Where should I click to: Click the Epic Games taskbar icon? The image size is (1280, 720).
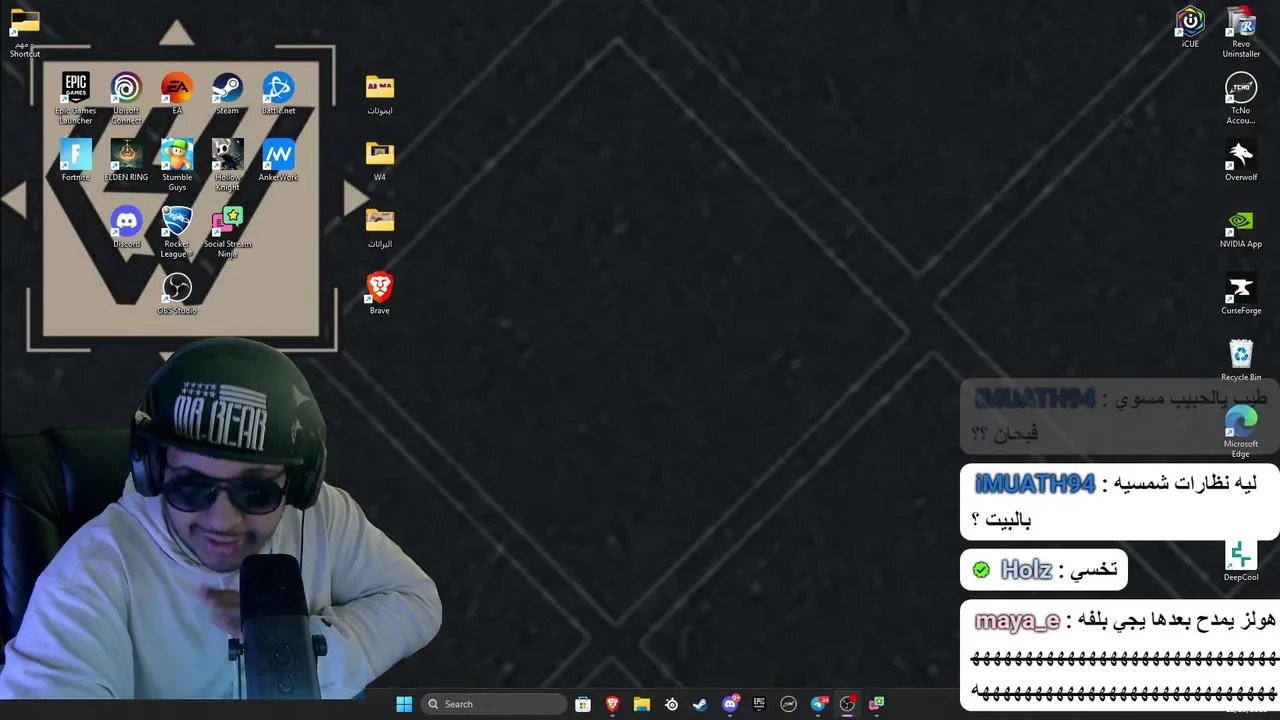(x=759, y=704)
